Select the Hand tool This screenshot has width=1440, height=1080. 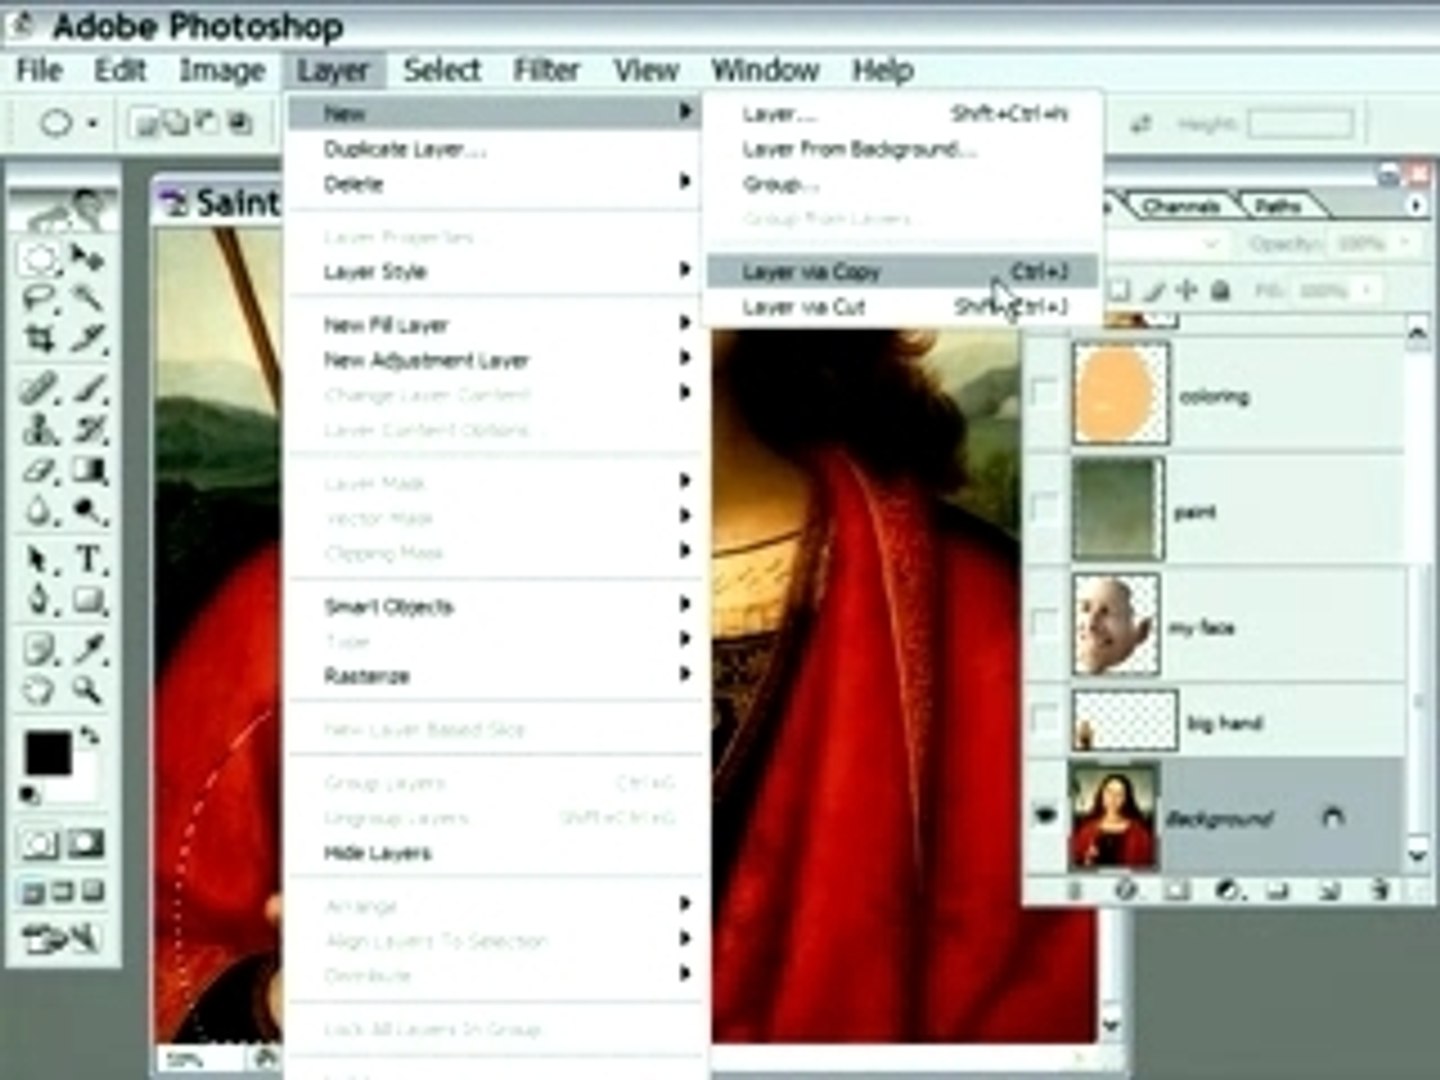(40, 690)
